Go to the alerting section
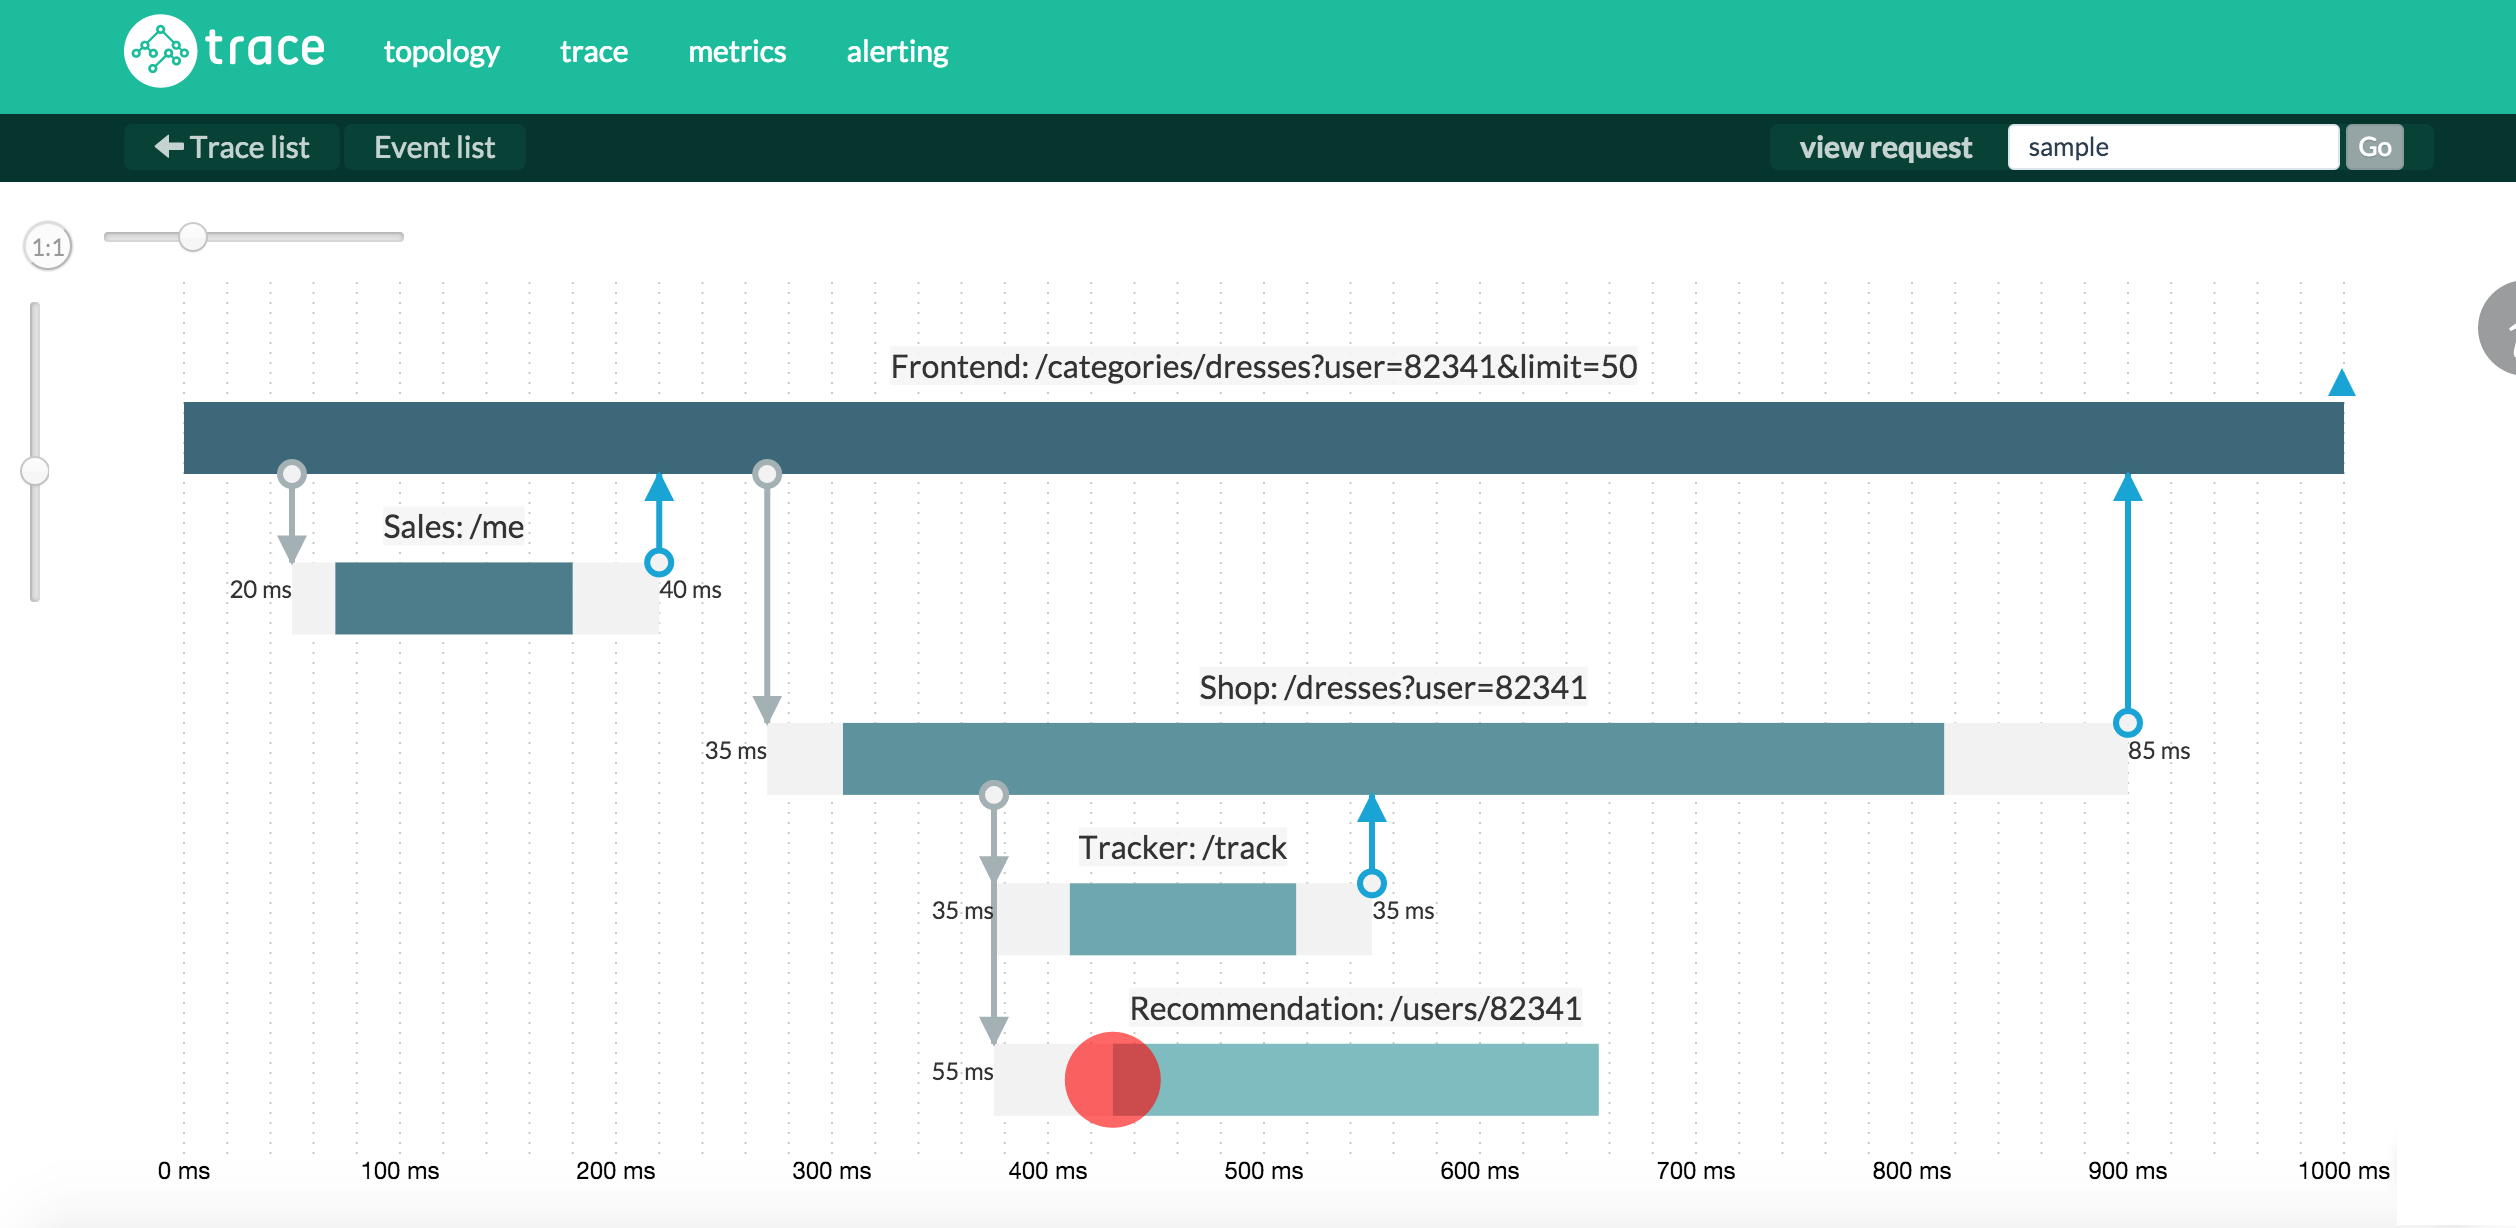This screenshot has width=2516, height=1228. click(897, 52)
